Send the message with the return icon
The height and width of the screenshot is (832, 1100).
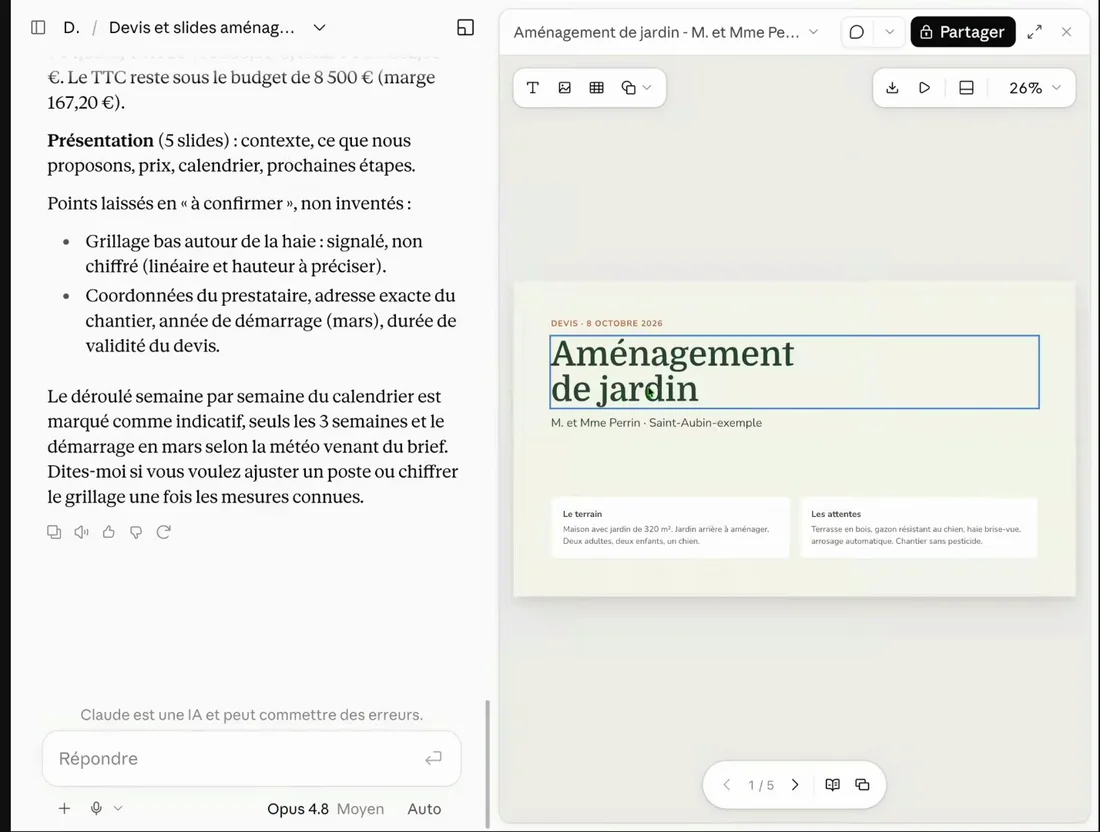434,758
